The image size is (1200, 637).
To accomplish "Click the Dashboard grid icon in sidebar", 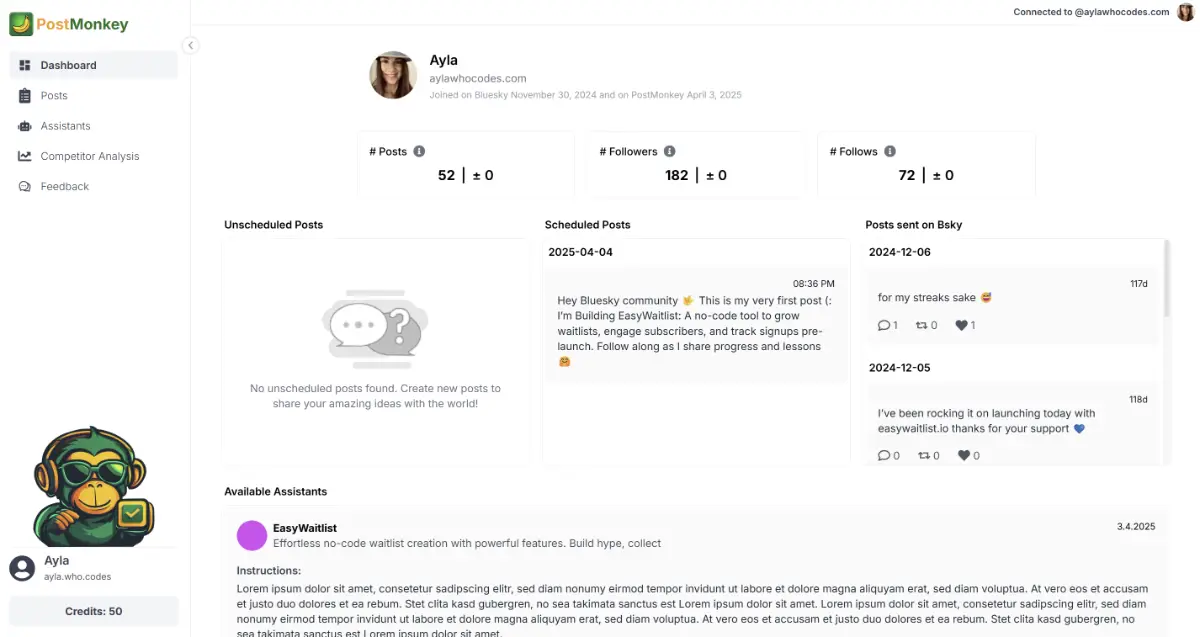I will click(25, 65).
